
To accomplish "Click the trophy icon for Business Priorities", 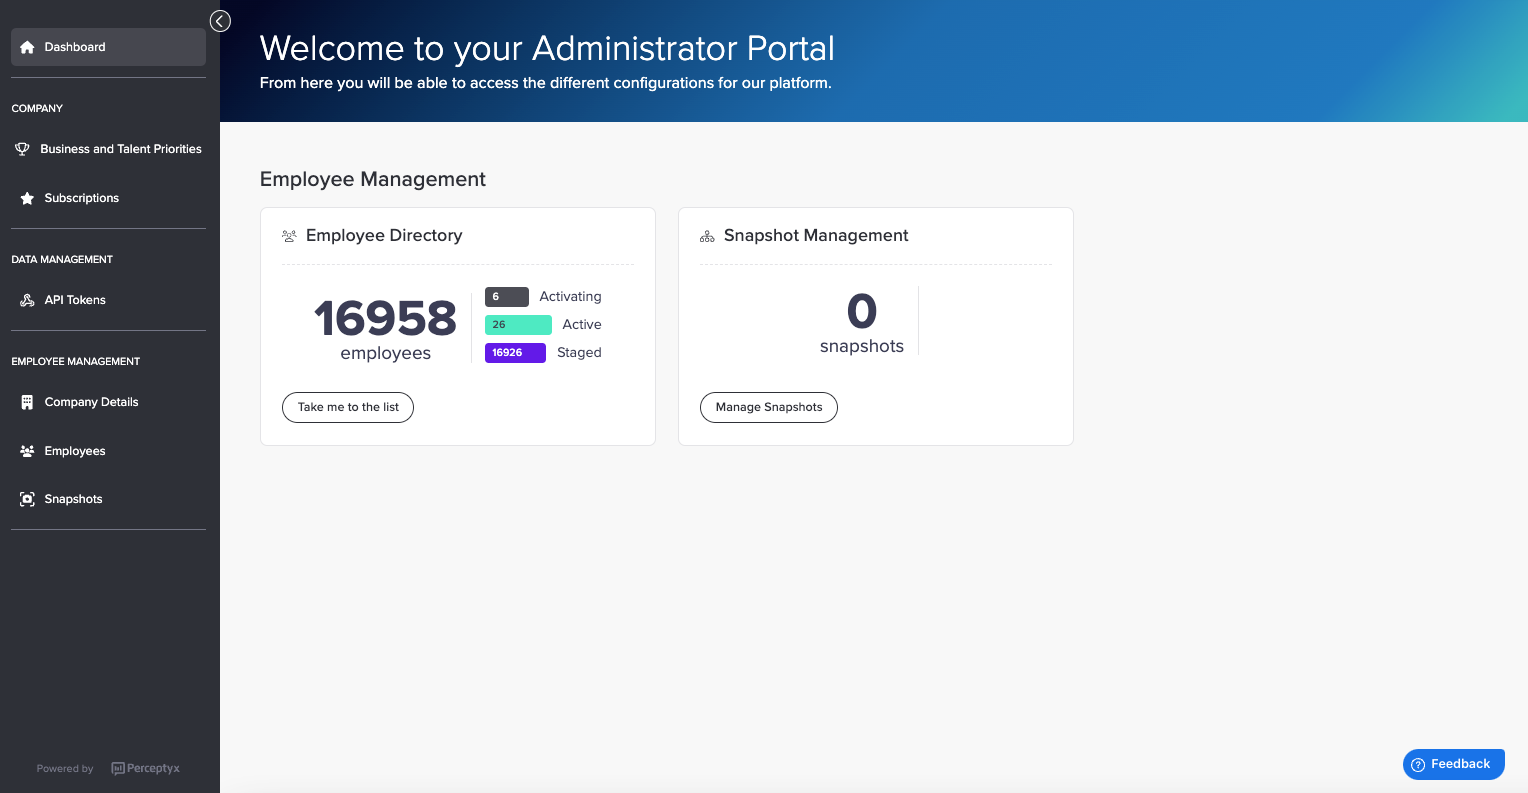I will pyautogui.click(x=22, y=149).
